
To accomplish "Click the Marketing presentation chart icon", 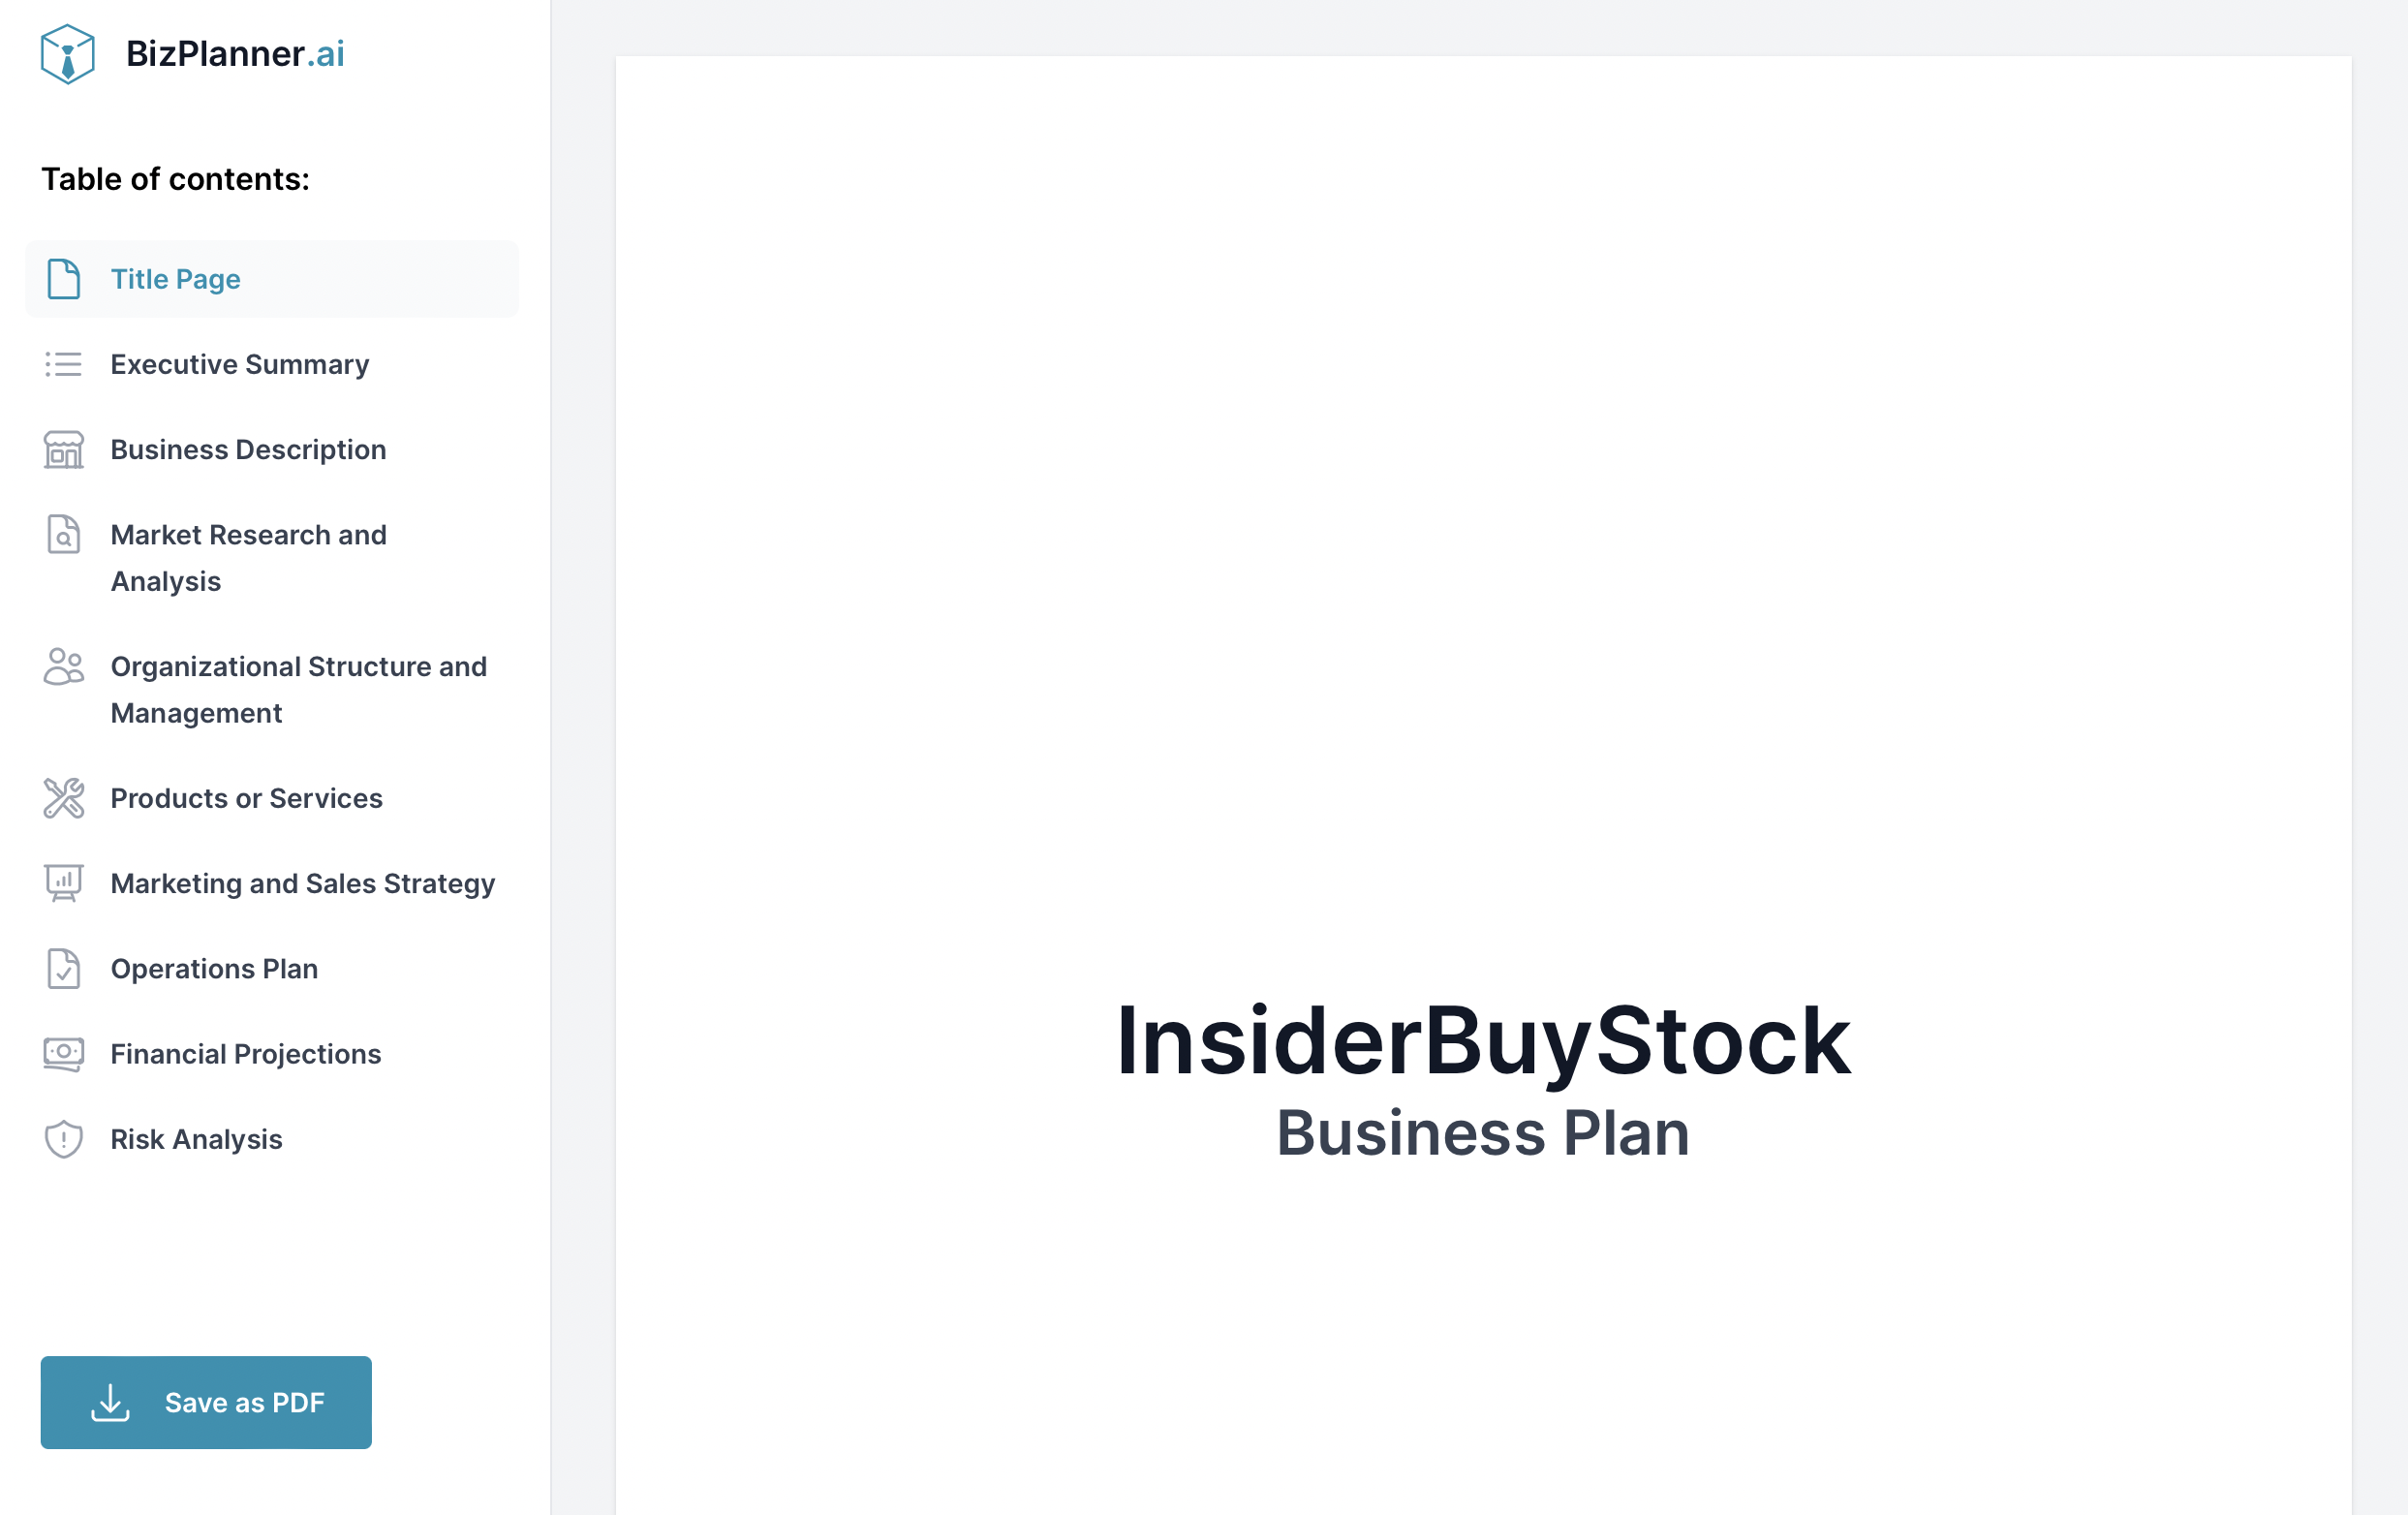I will coord(64,884).
